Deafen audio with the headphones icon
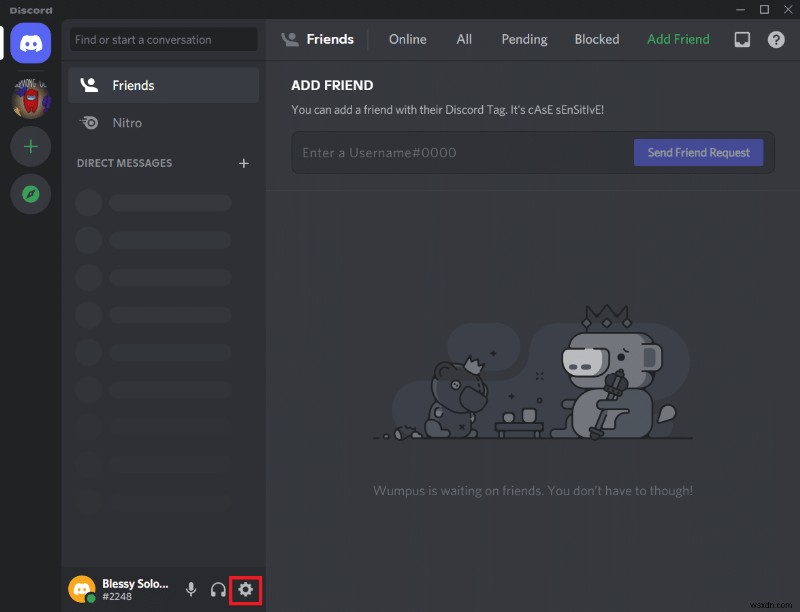The width and height of the screenshot is (800, 612). tap(218, 590)
